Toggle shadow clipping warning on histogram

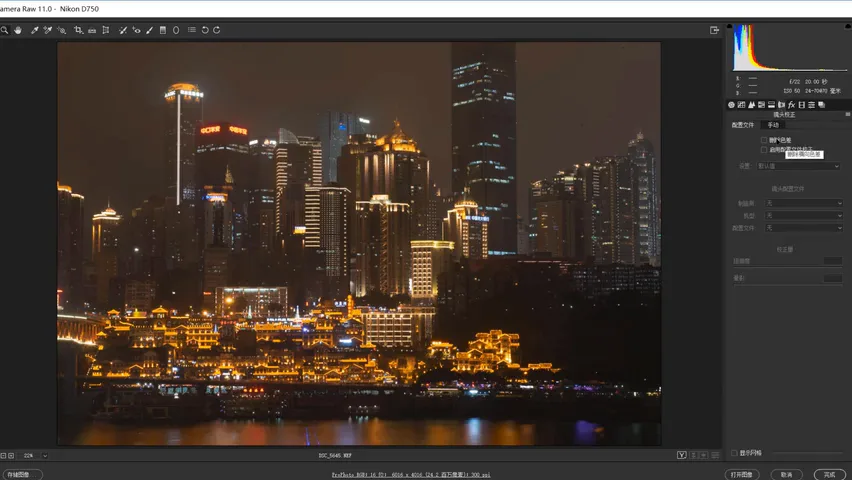point(729,26)
